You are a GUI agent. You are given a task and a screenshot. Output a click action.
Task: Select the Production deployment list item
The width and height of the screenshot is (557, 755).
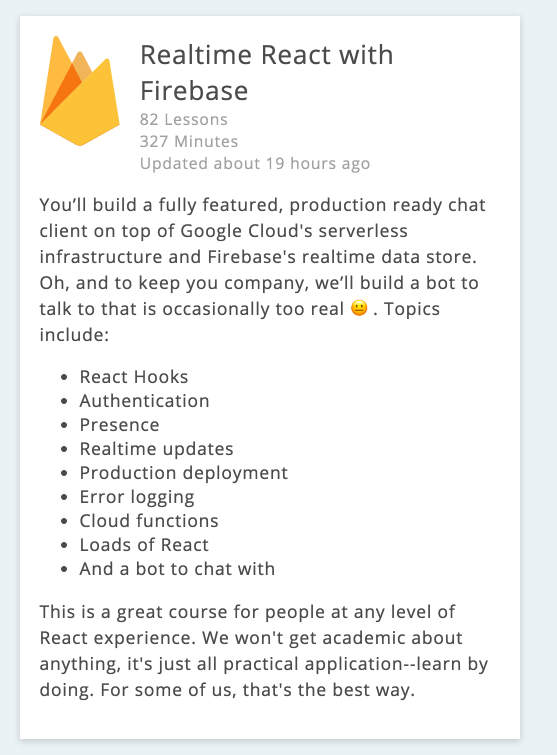pyautogui.click(x=183, y=473)
